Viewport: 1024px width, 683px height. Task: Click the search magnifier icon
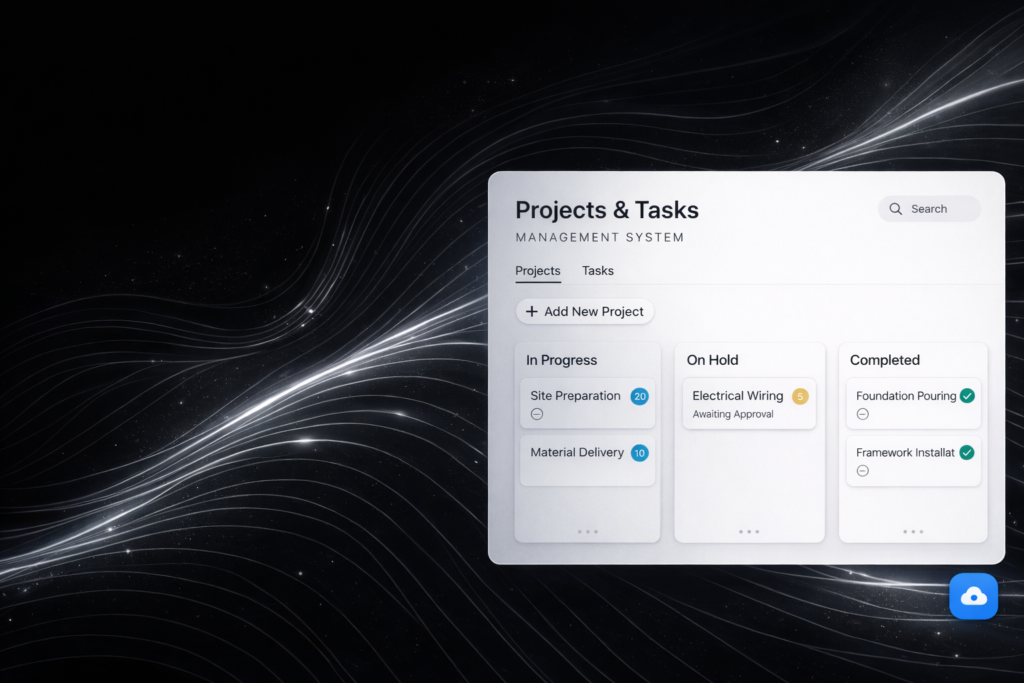[x=895, y=209]
